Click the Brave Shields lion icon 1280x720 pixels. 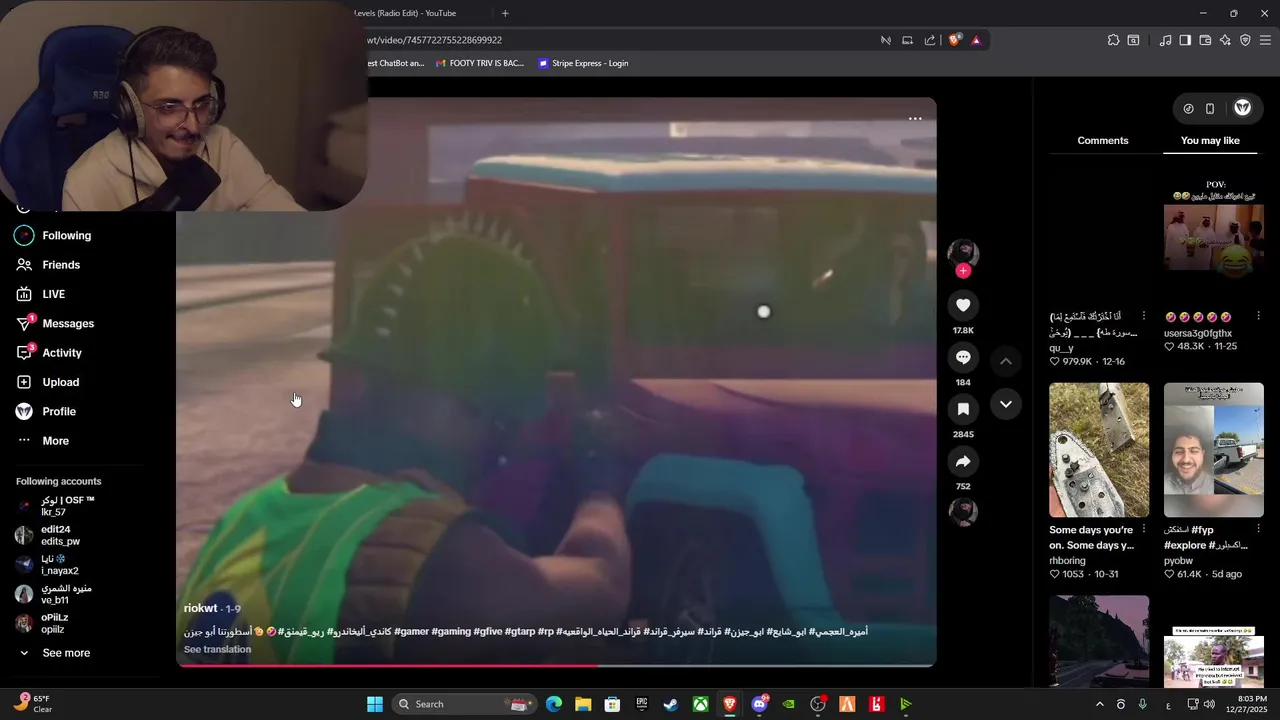point(954,40)
